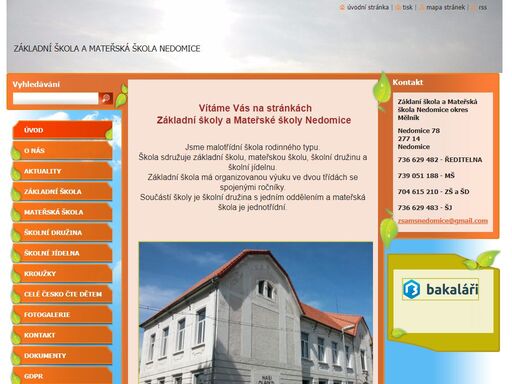Click the print icon beside tisk
The height and width of the screenshot is (384, 512).
(398, 8)
